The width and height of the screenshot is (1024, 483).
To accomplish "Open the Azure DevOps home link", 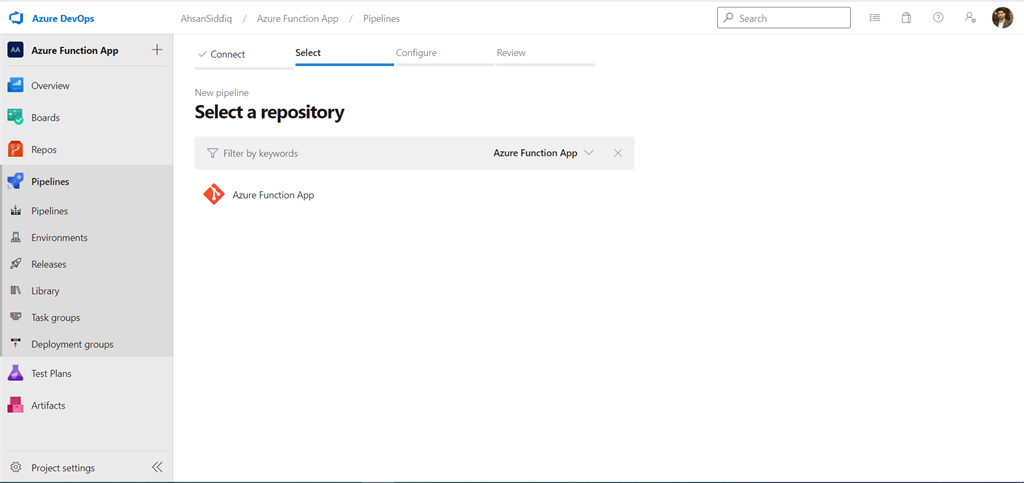I will tap(63, 18).
